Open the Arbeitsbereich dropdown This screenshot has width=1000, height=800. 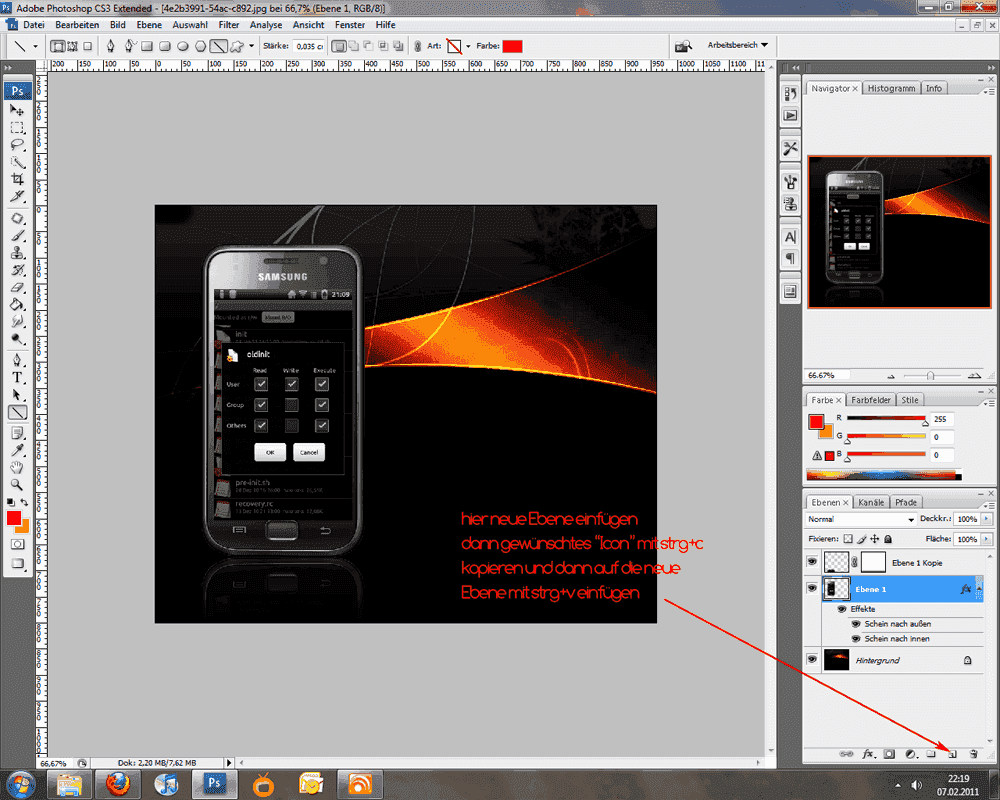tap(737, 45)
